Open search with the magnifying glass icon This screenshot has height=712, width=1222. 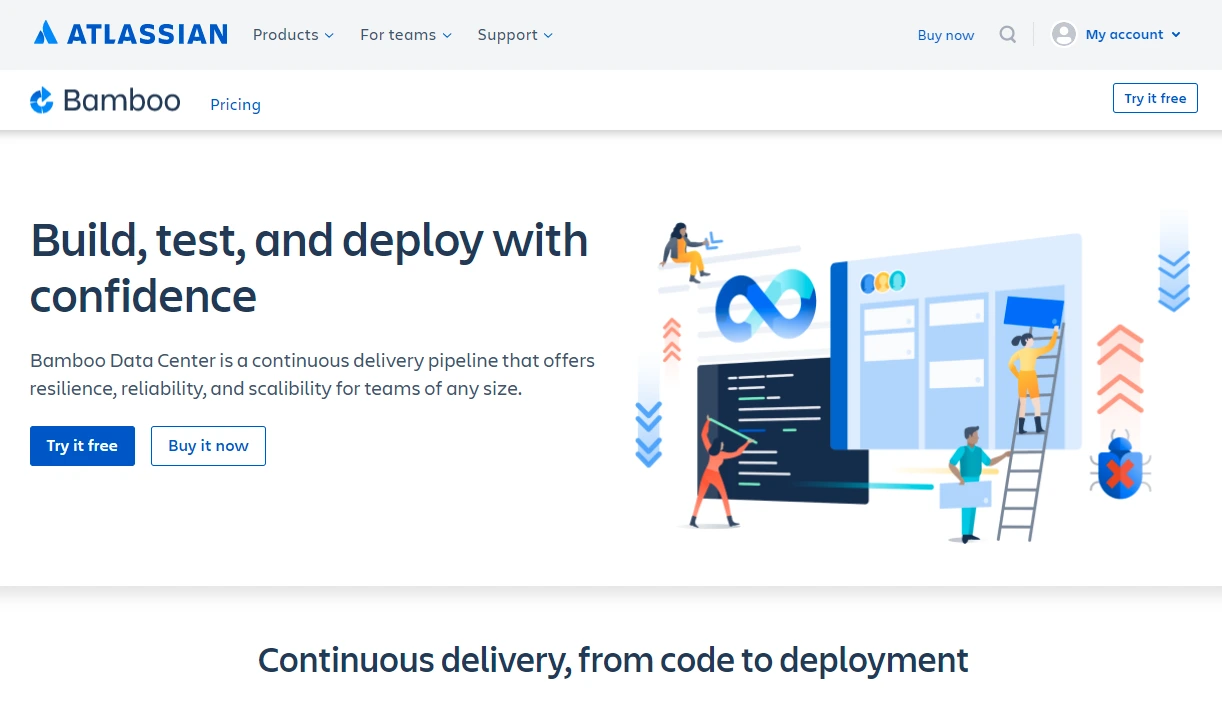pyautogui.click(x=1008, y=34)
